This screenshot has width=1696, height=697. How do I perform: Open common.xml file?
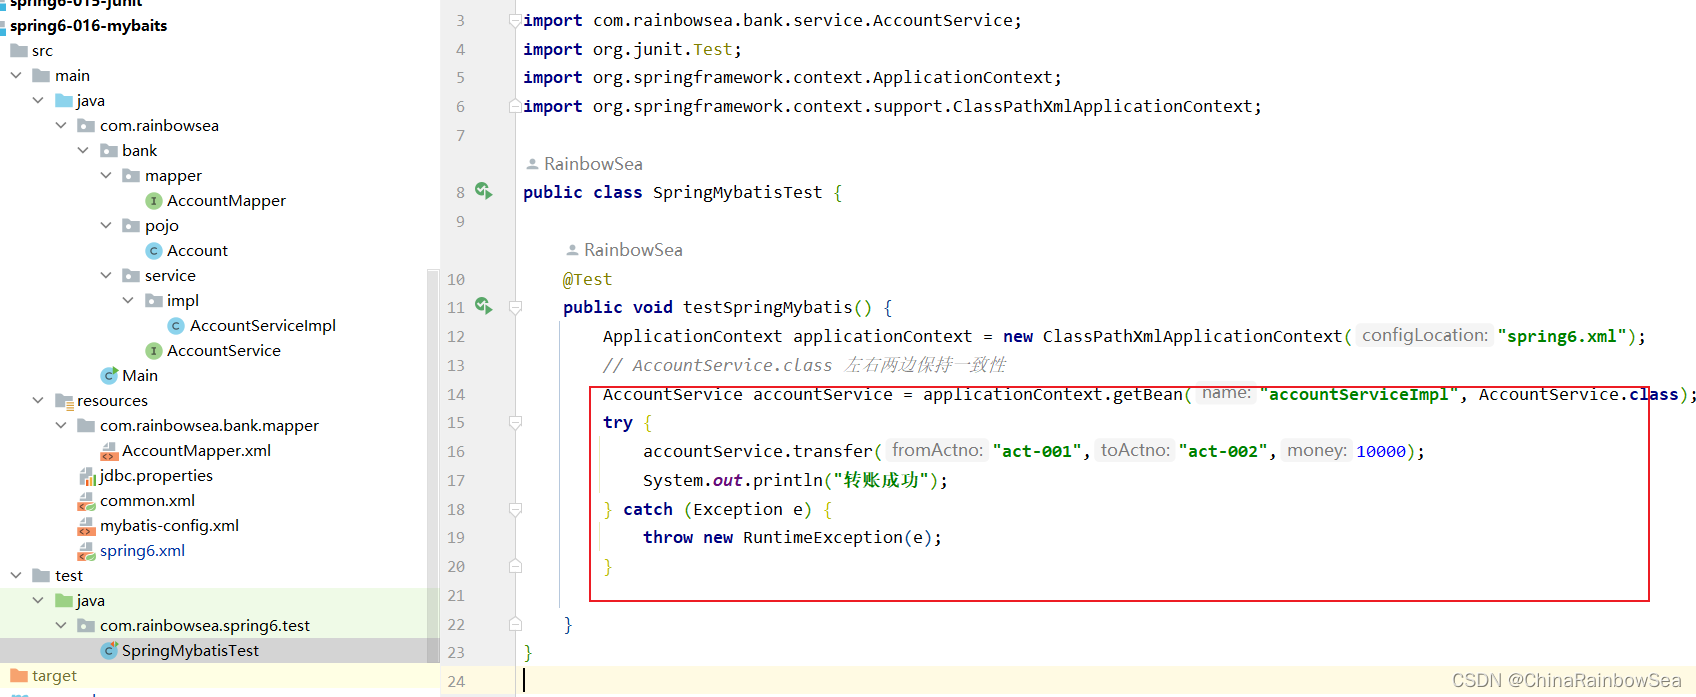click(x=147, y=500)
